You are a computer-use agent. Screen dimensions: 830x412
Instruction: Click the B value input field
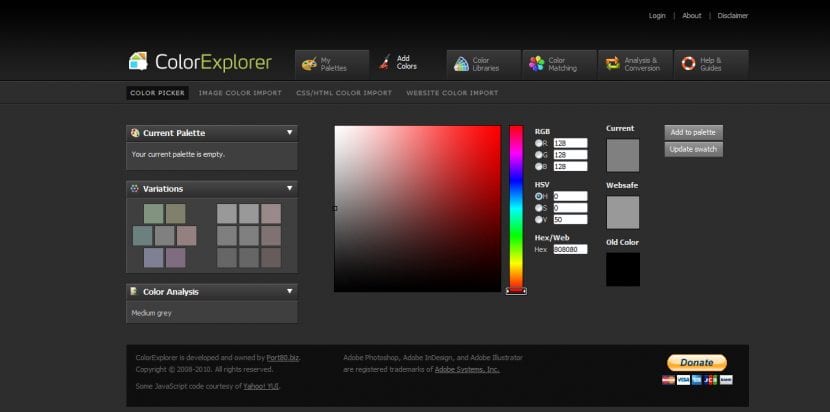tap(571, 166)
